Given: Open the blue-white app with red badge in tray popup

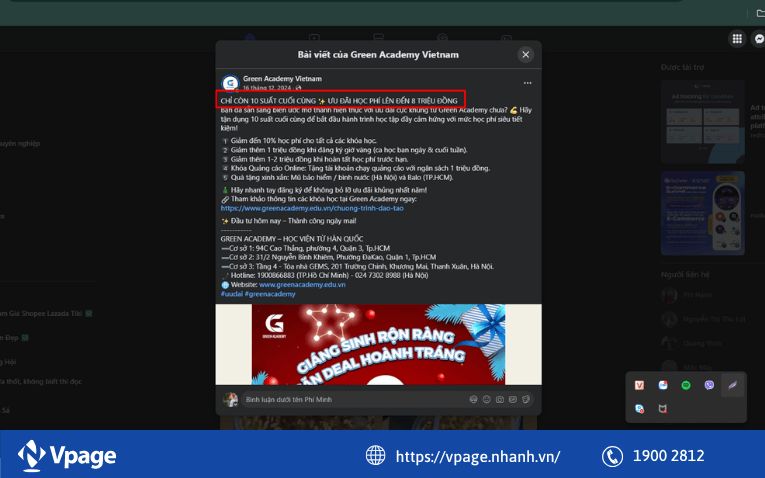Looking at the screenshot, I should 663,385.
